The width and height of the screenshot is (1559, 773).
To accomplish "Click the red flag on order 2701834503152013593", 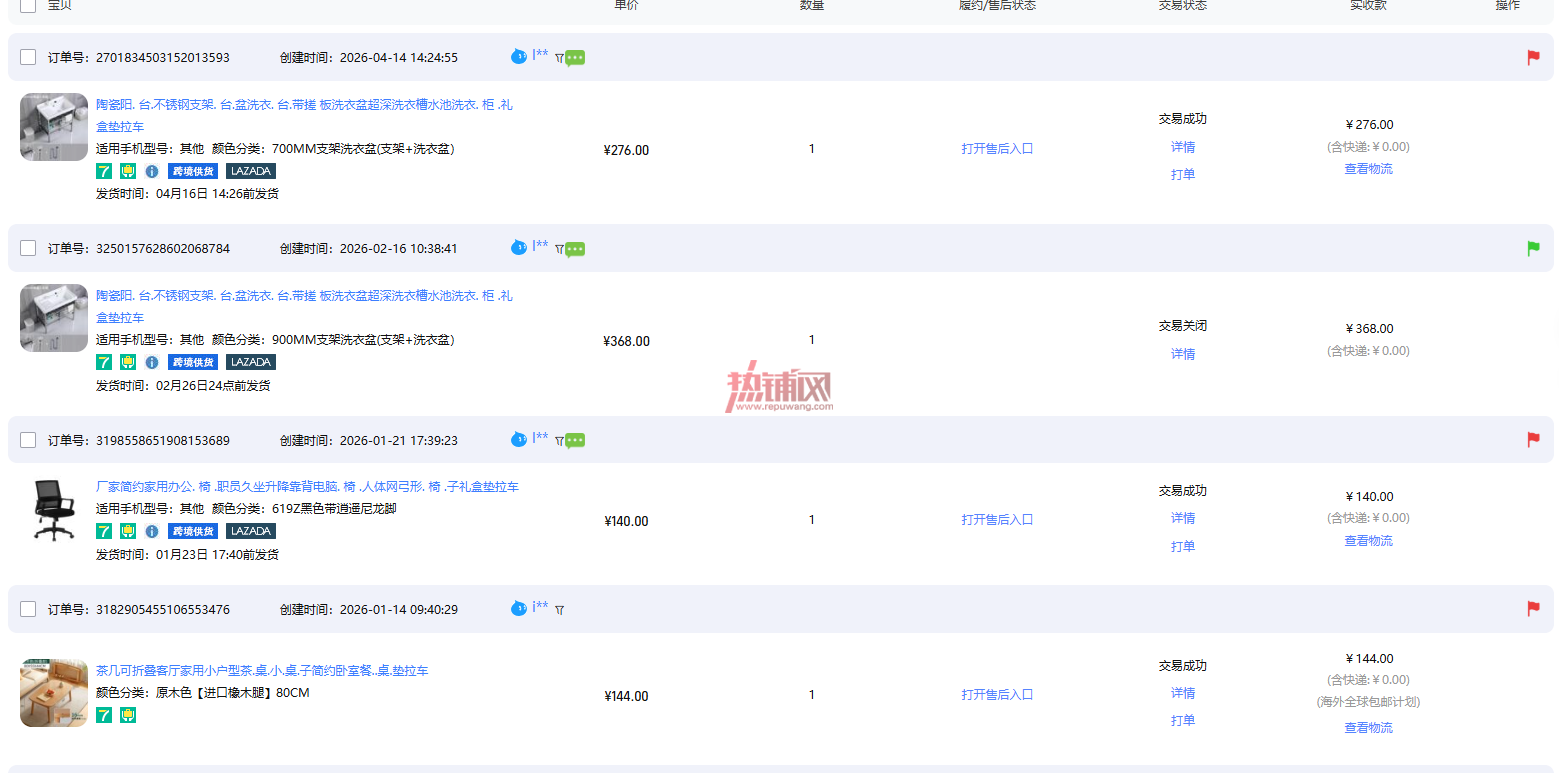I will tap(1533, 57).
